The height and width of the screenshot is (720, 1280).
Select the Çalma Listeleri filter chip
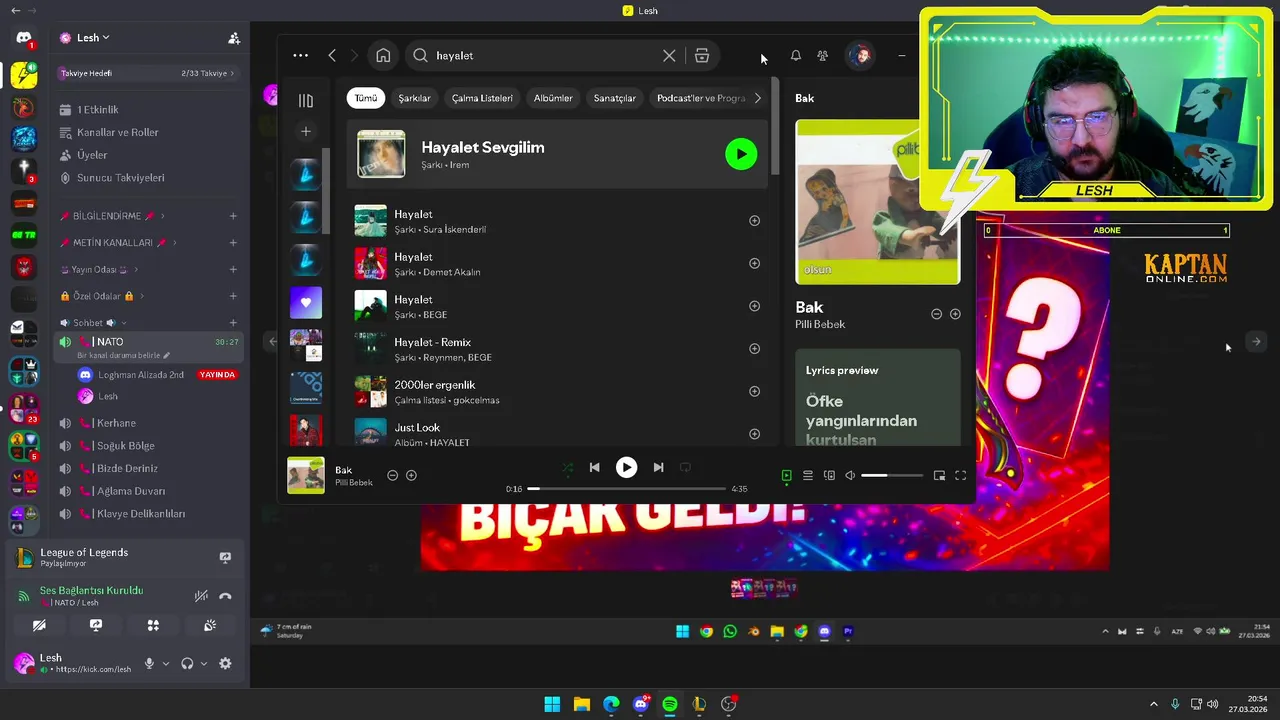(482, 98)
